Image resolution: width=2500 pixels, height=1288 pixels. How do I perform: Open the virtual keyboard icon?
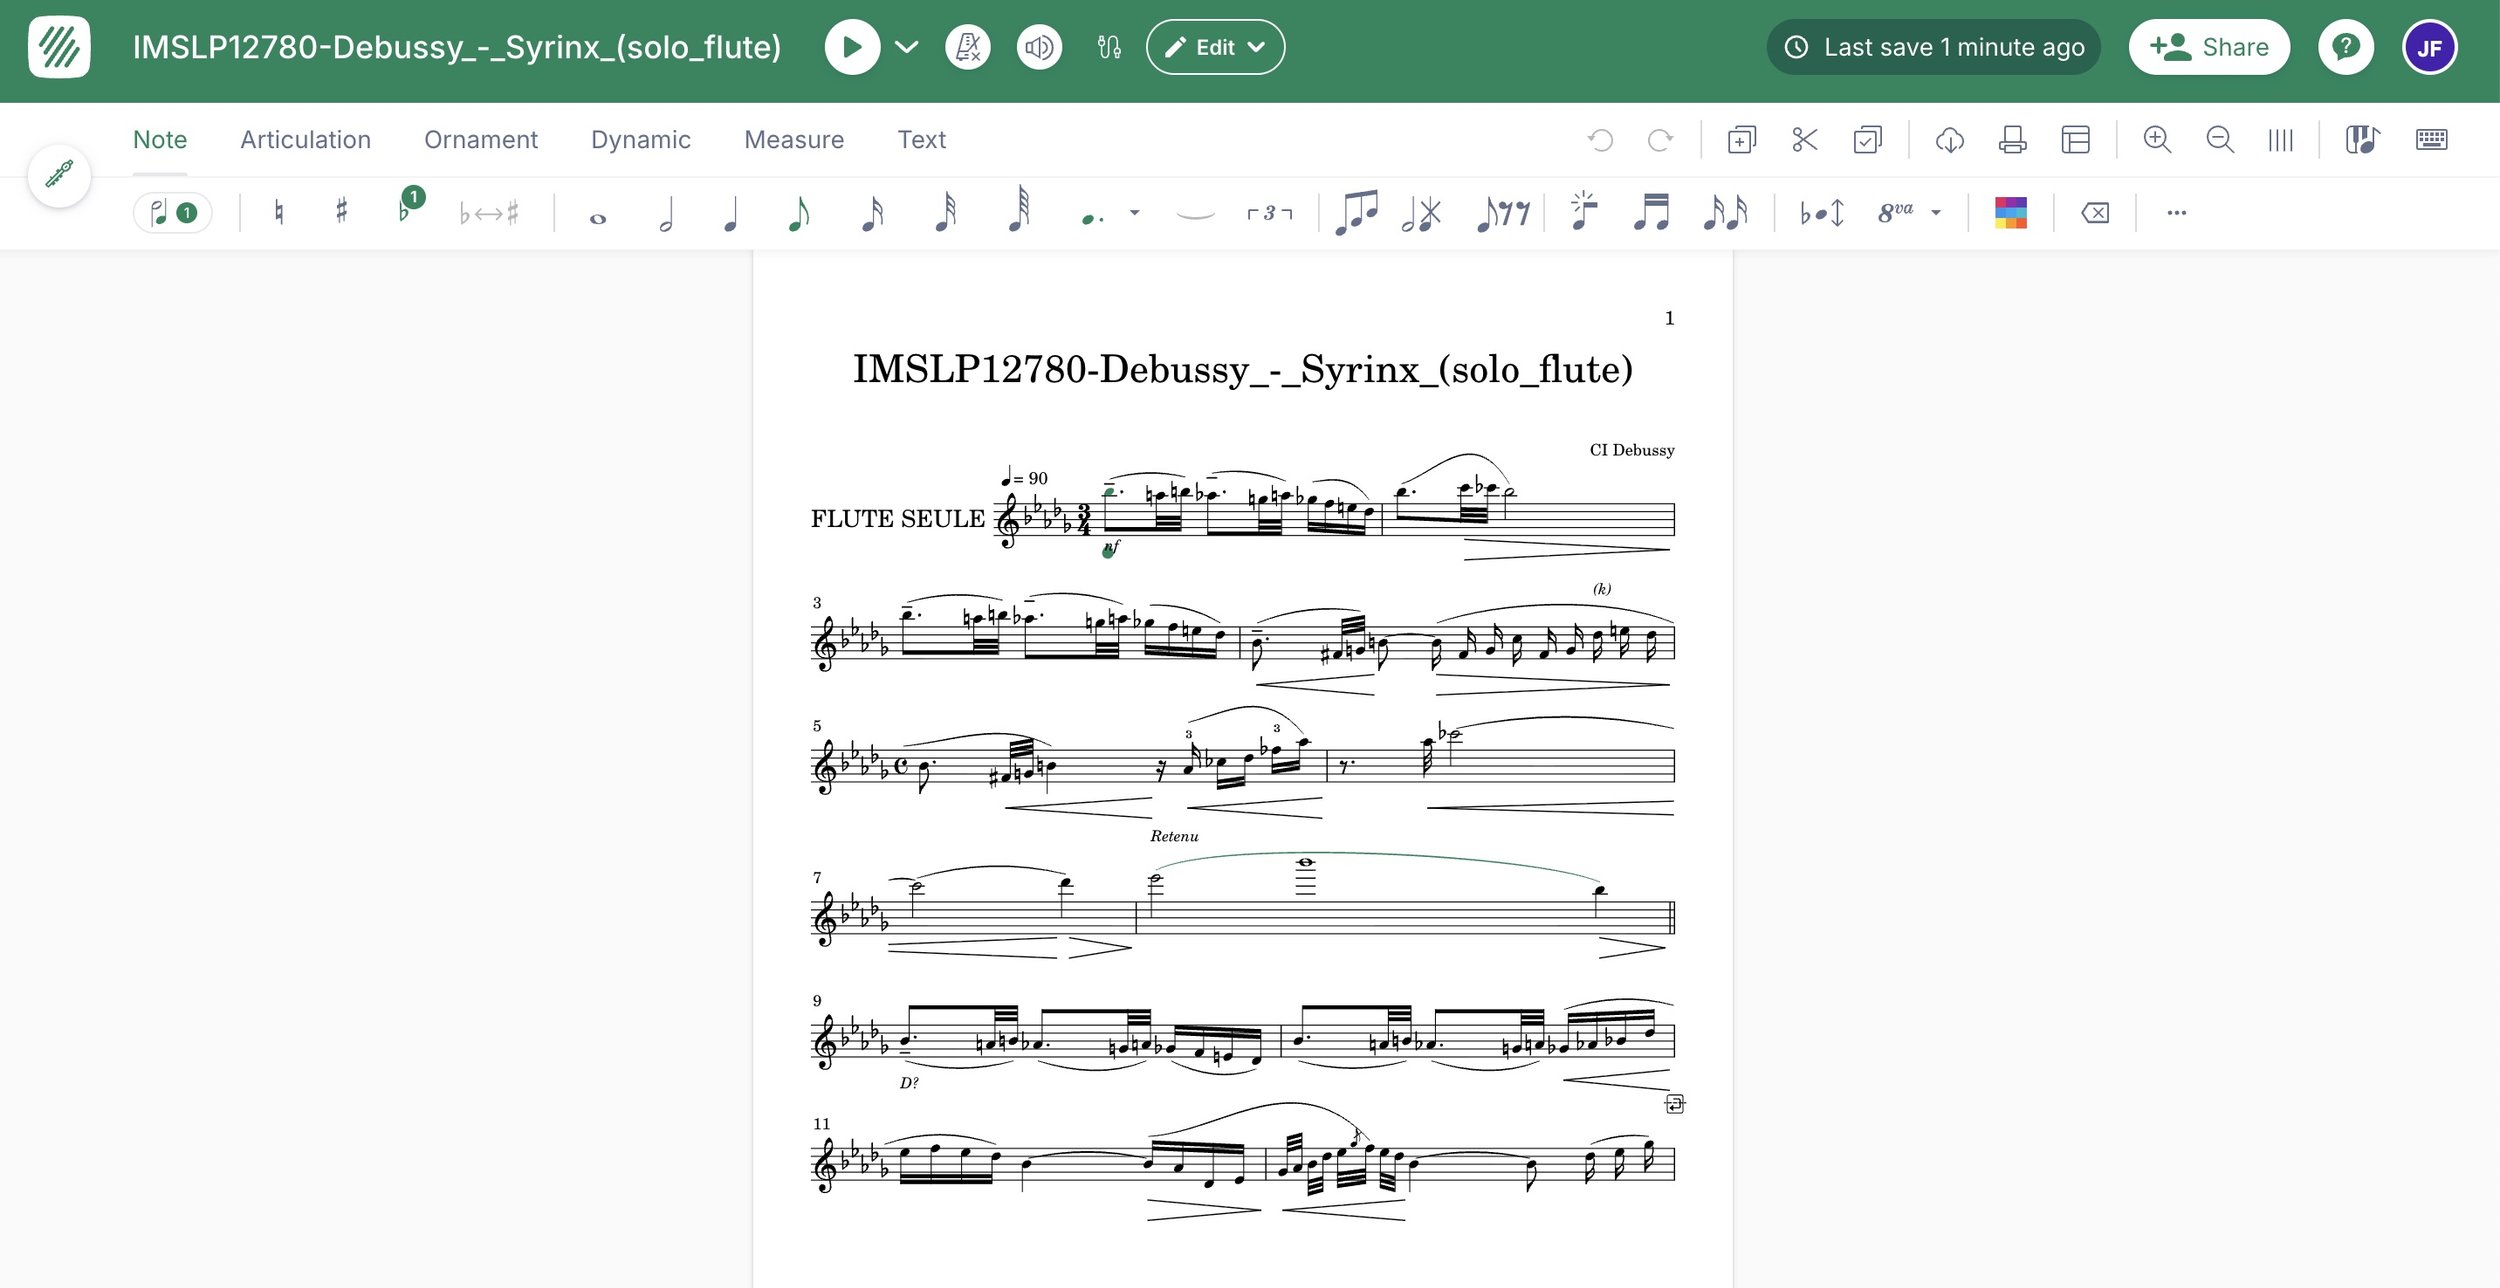pos(2431,140)
